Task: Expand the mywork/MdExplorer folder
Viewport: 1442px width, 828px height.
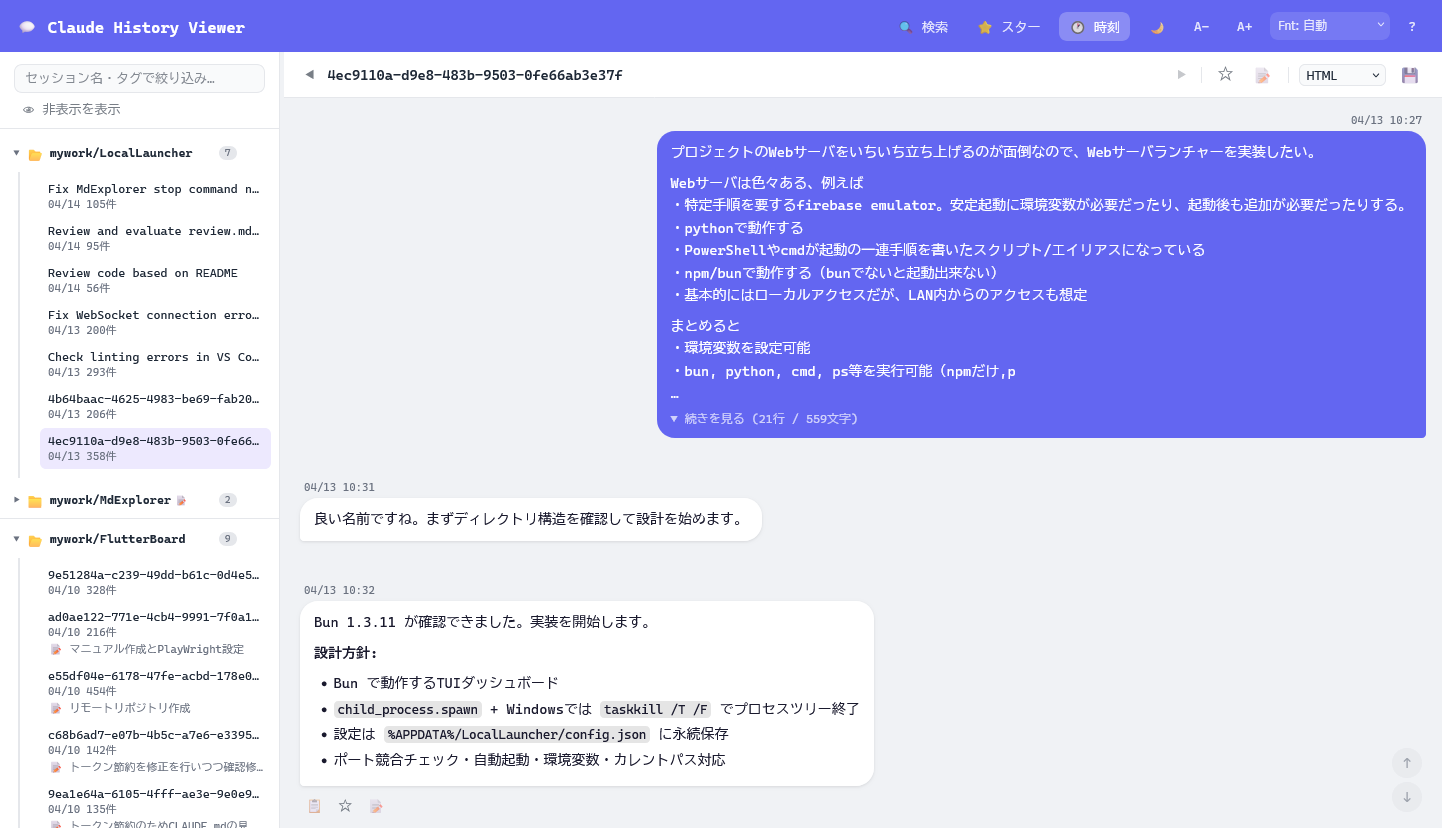Action: point(17,499)
